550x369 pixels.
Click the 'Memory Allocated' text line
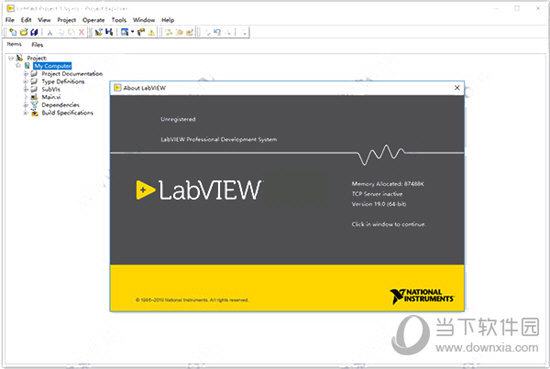[388, 183]
